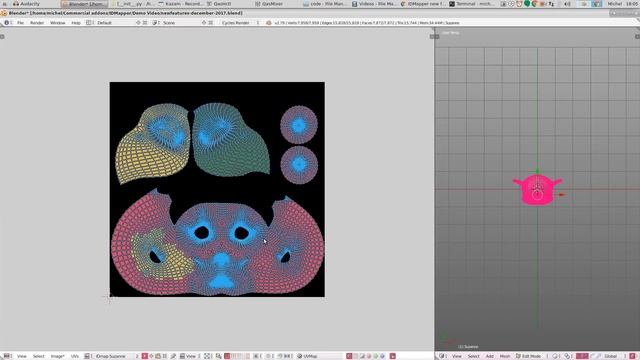Select the UV vertex select mode button
The width and height of the screenshot is (640, 360).
pos(227,356)
